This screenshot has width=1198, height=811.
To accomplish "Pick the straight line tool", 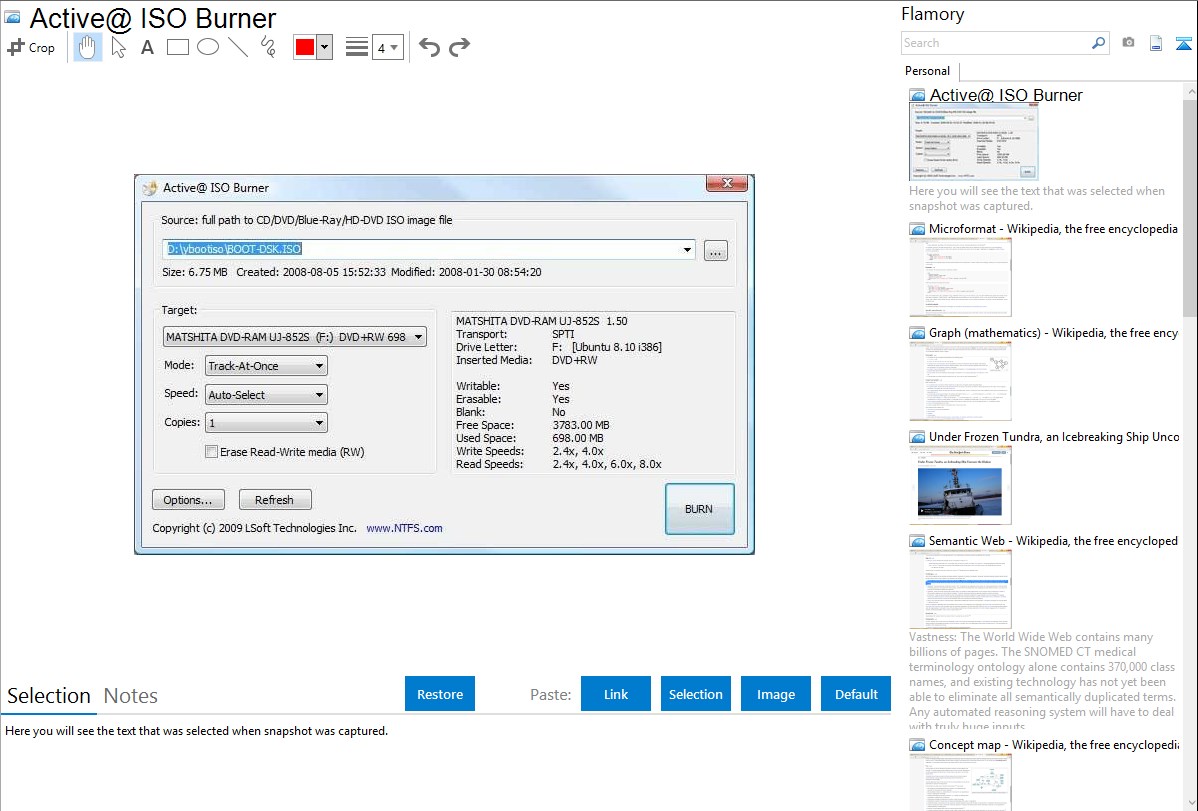I will [x=238, y=47].
